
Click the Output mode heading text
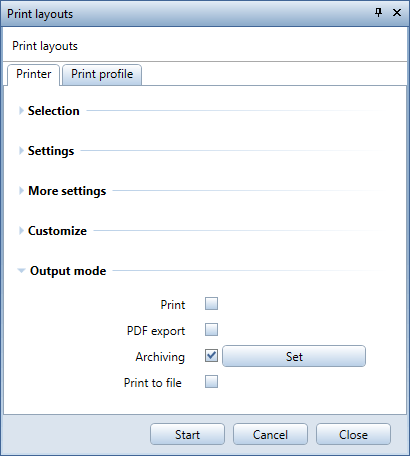point(68,271)
